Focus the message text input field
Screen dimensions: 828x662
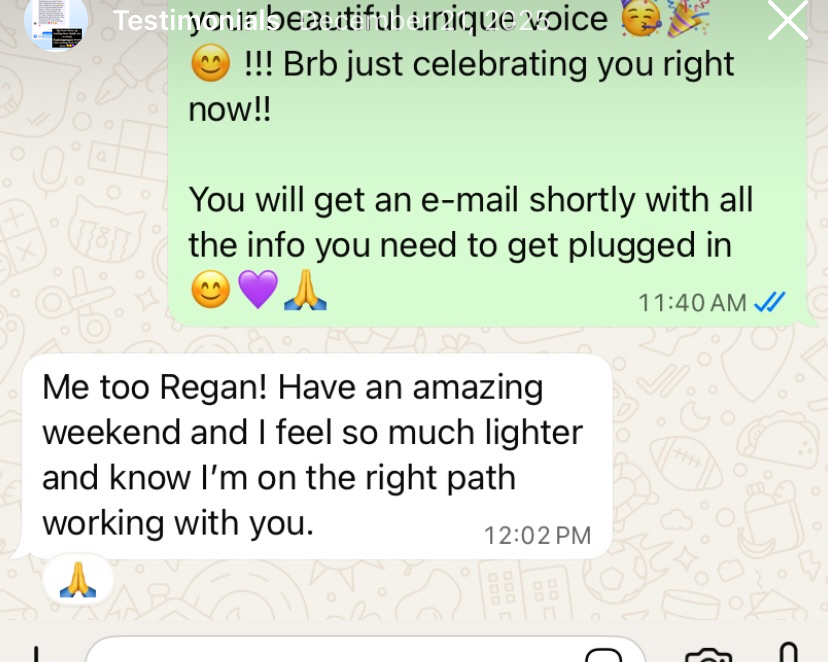click(x=365, y=650)
